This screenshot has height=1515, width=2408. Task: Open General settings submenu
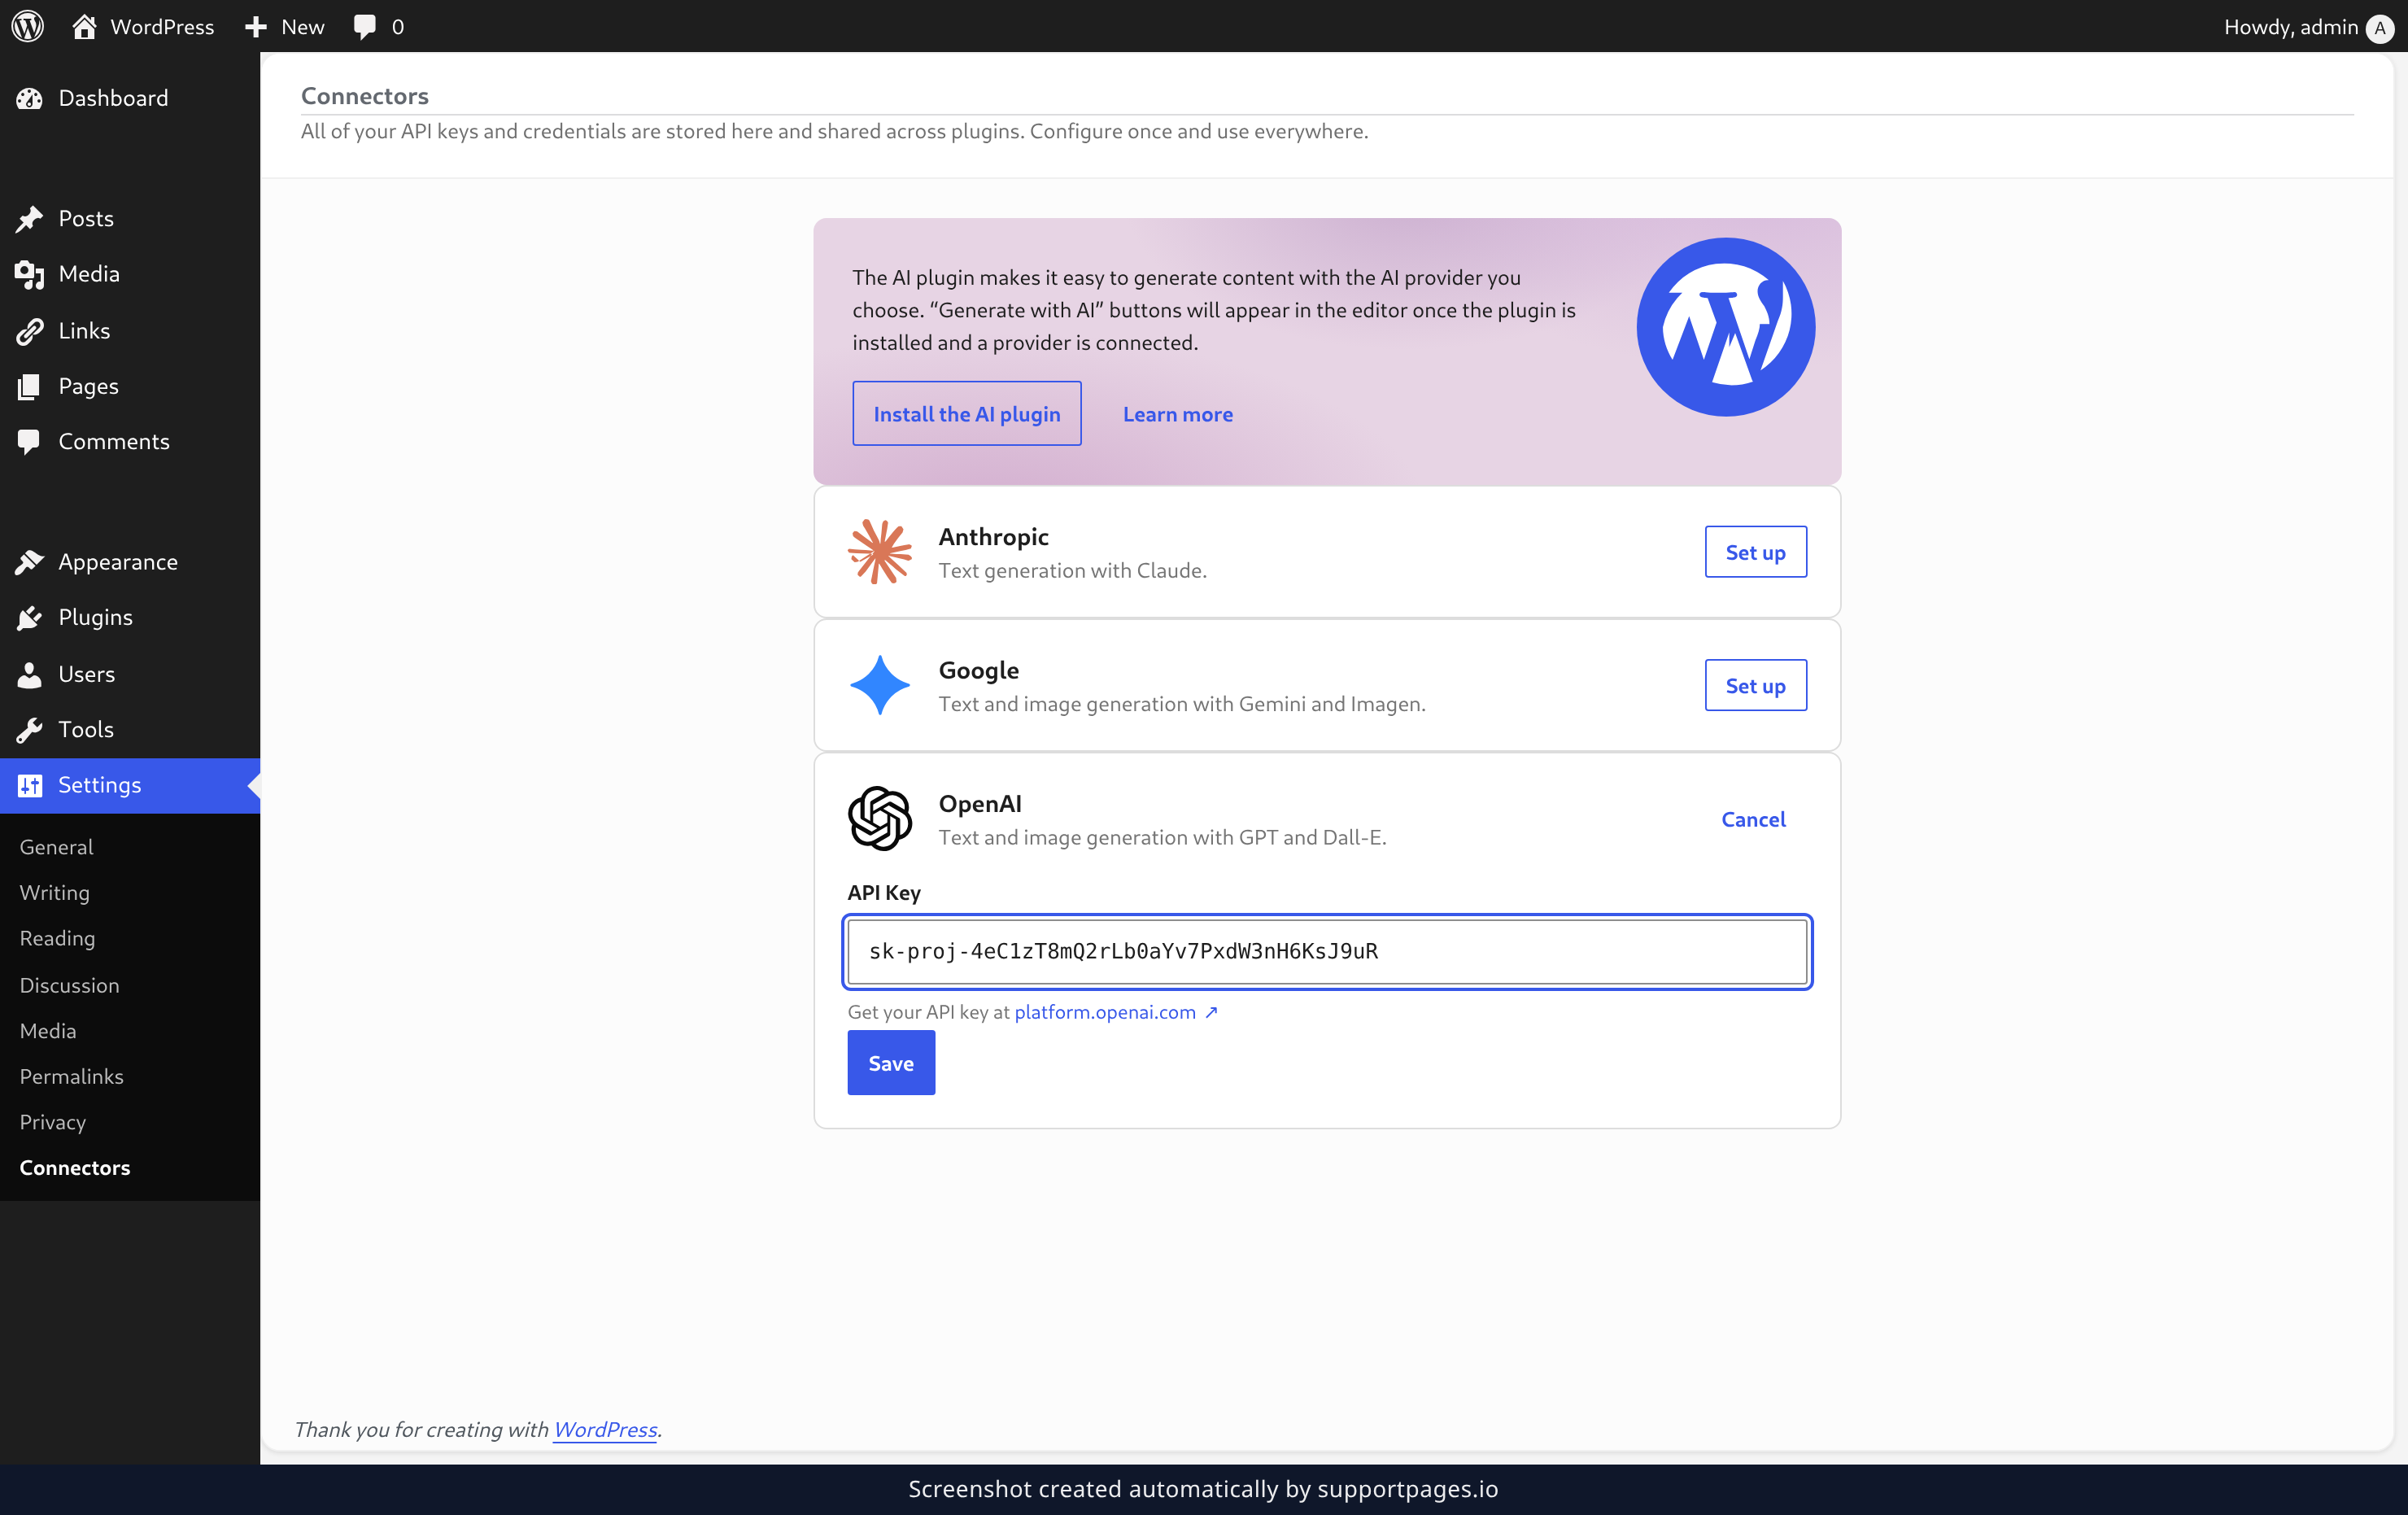click(56, 847)
